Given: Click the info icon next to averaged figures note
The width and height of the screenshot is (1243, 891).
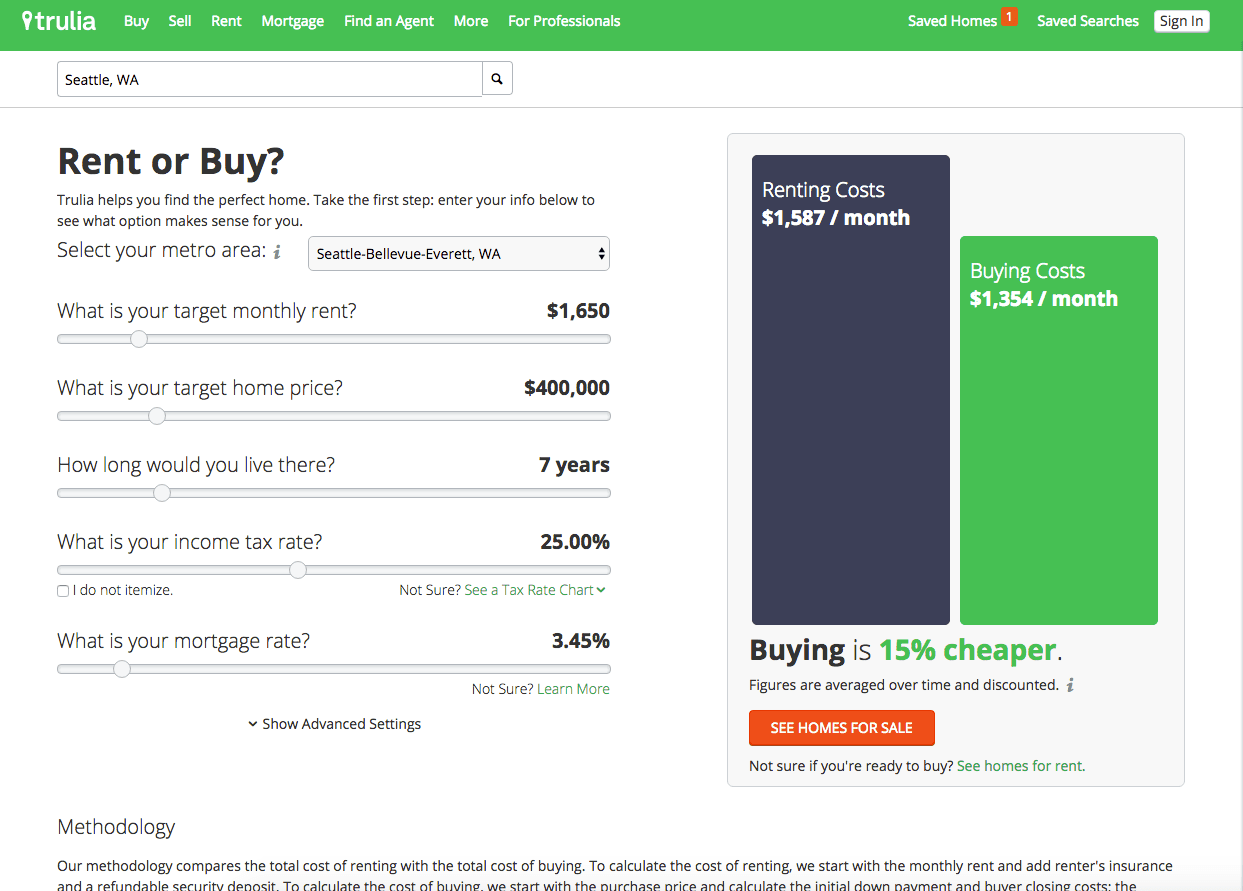Looking at the screenshot, I should (x=1068, y=685).
